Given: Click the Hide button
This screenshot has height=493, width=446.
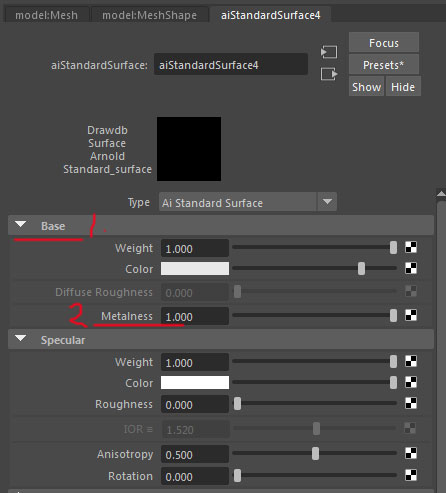Looking at the screenshot, I should click(x=403, y=87).
